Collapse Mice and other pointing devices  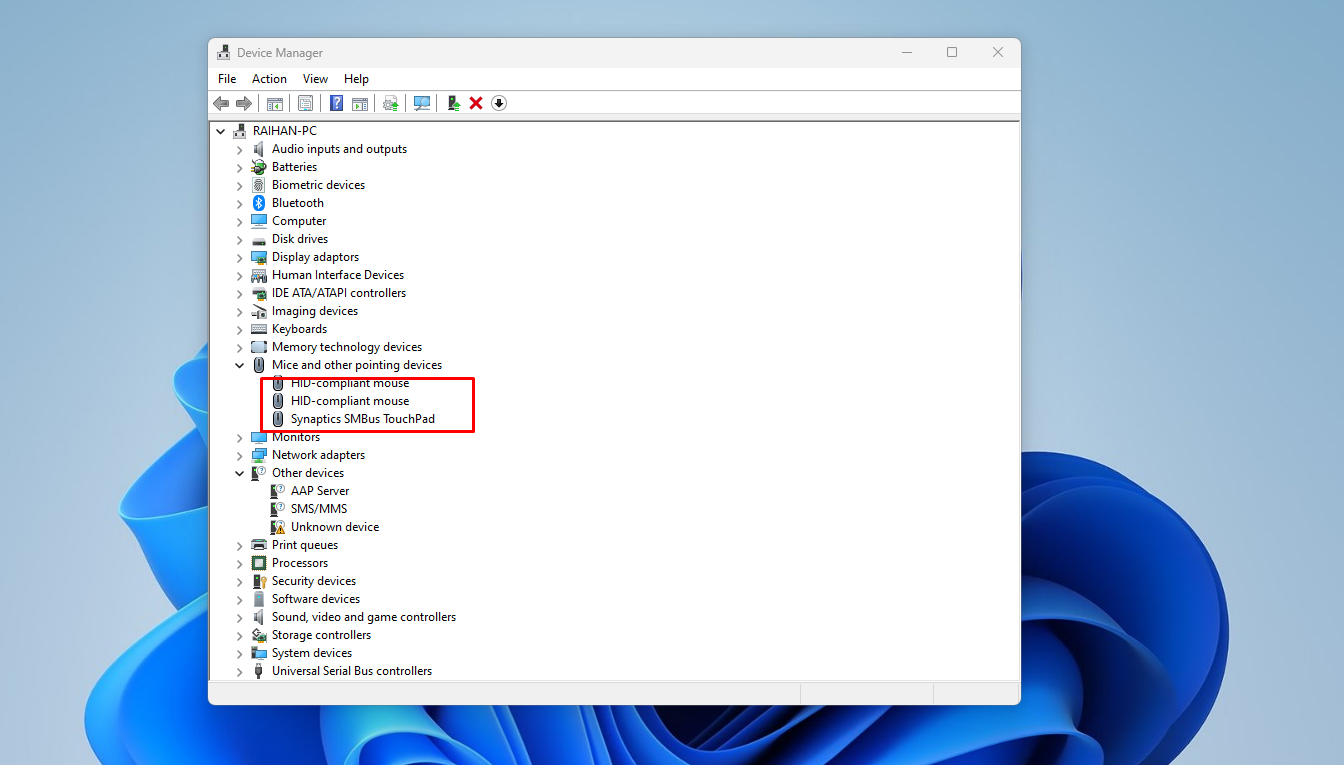click(240, 365)
